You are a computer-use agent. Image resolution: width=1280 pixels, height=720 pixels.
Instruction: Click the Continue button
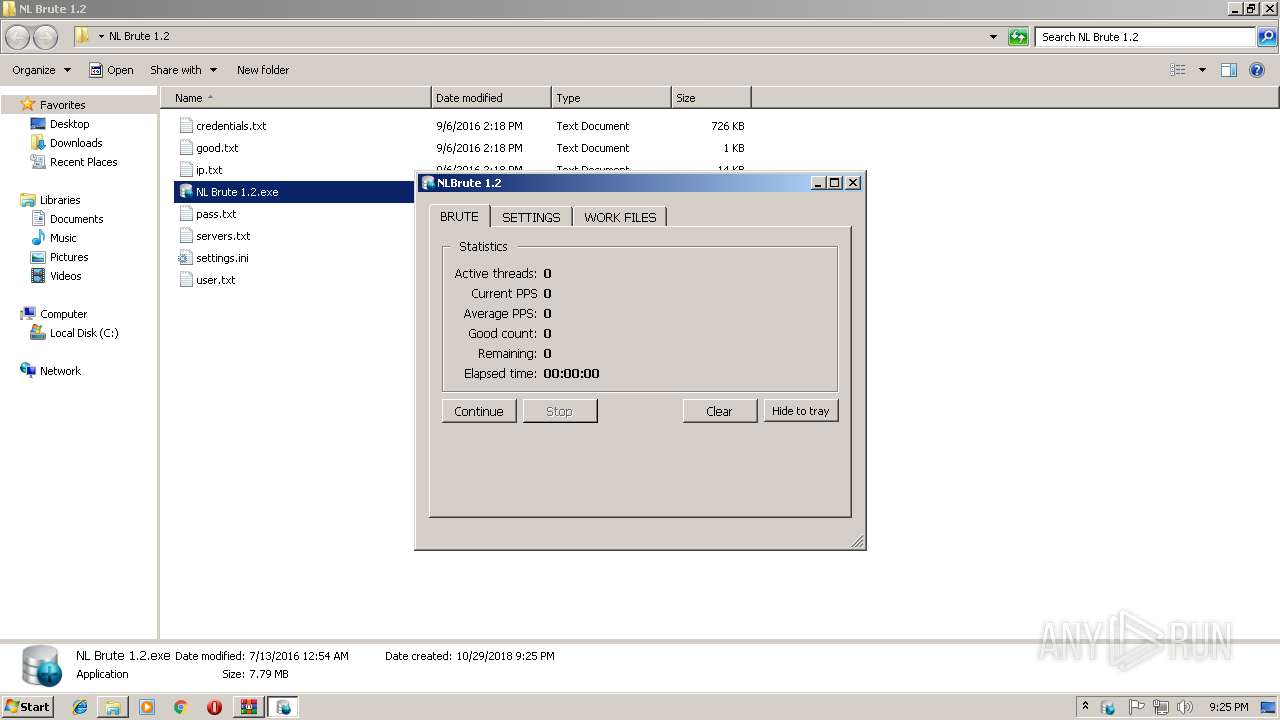[479, 411]
